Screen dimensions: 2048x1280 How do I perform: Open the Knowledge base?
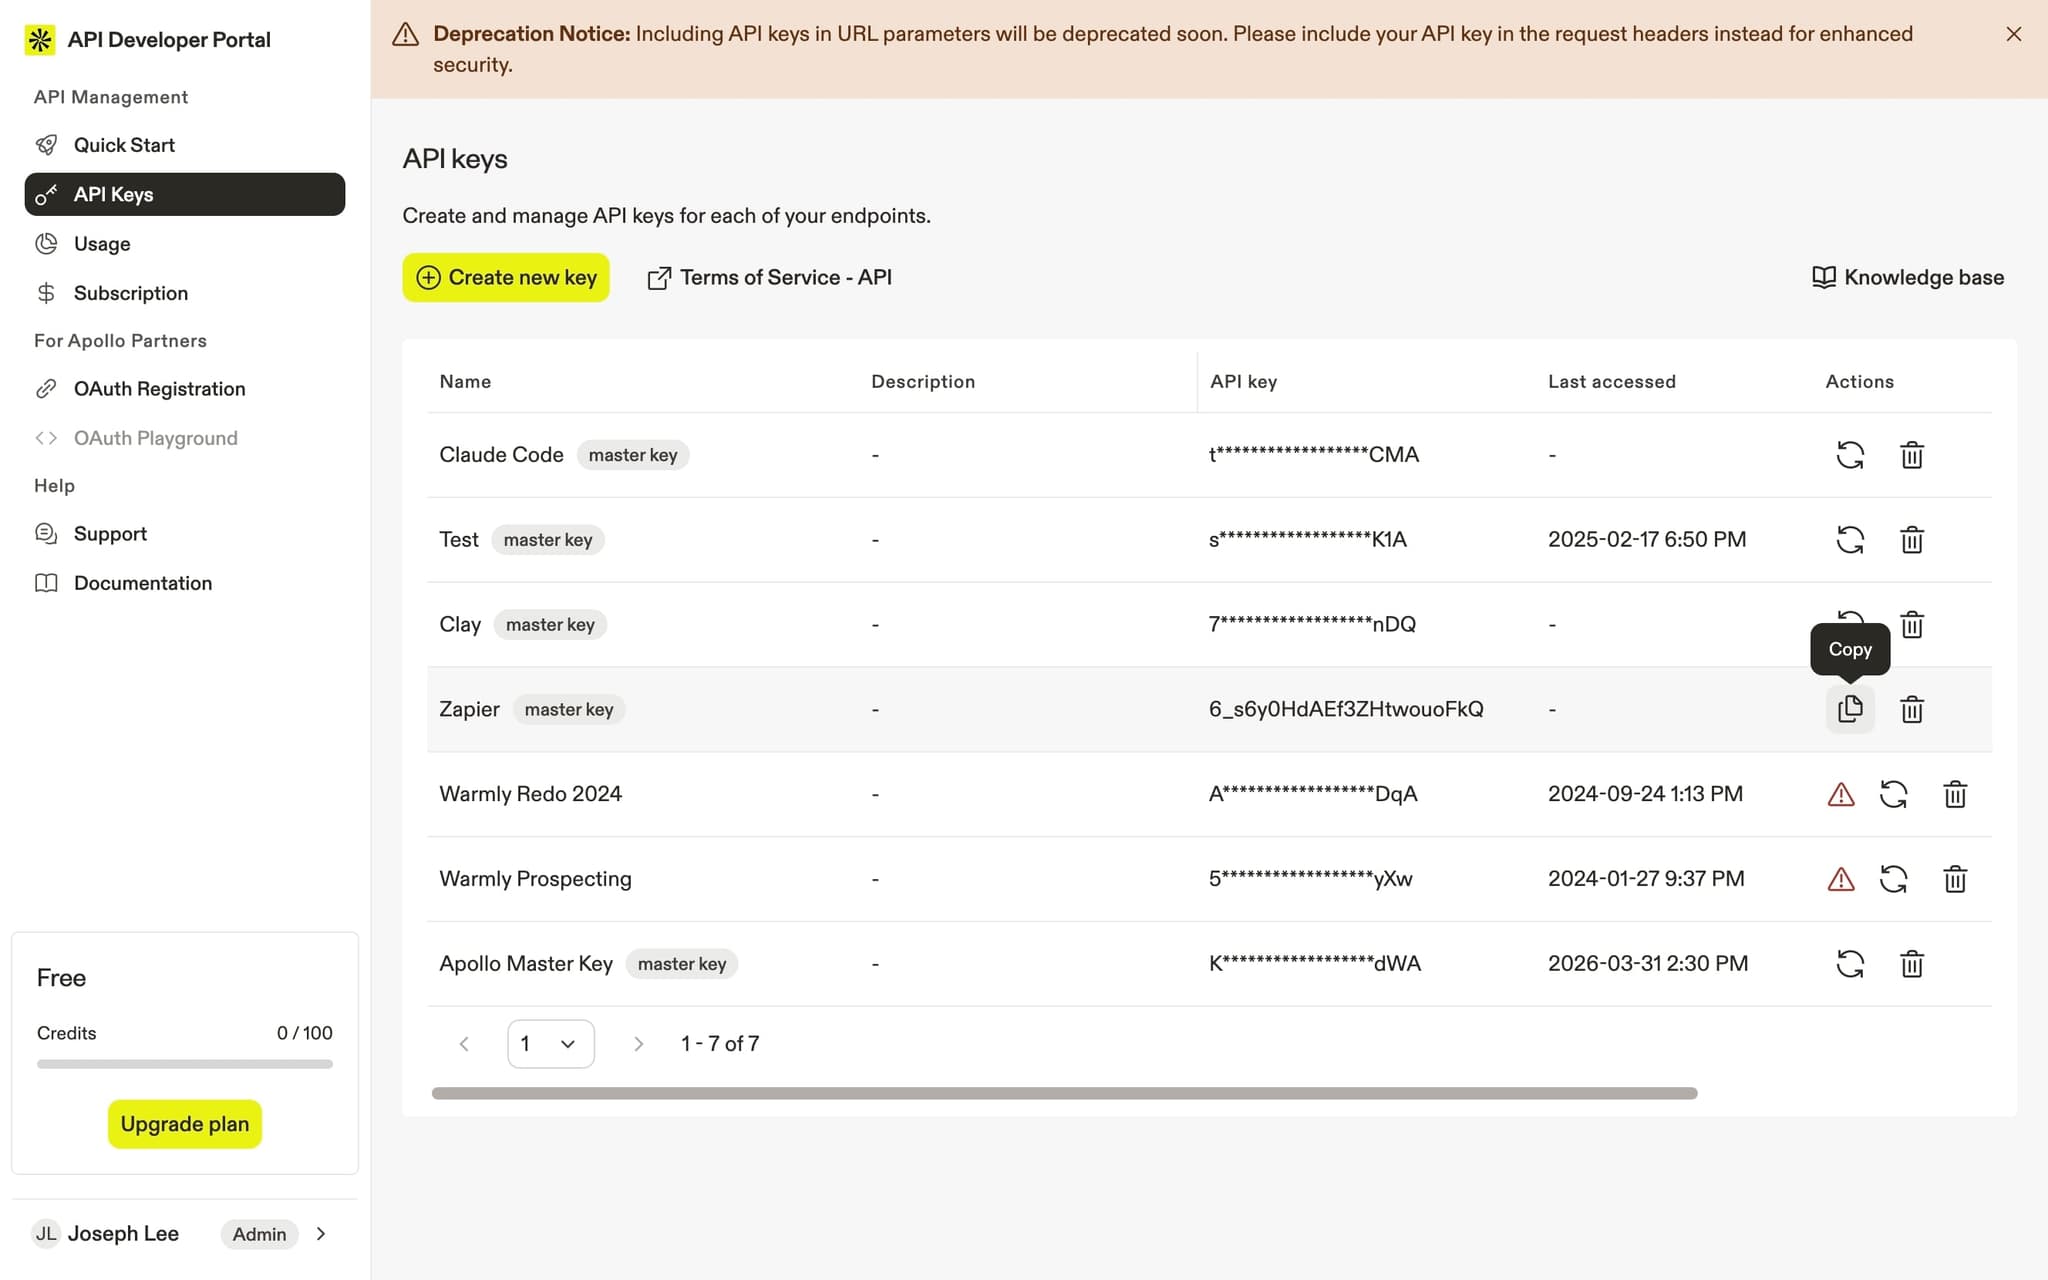point(1905,277)
